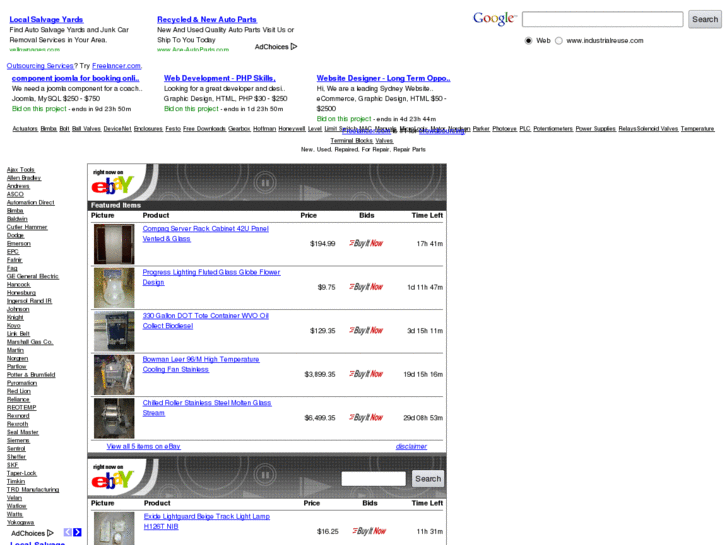Screen dimensions: 727x545
Task: Click Compaq Server Rack Cabinet 42U link
Action: click(205, 233)
